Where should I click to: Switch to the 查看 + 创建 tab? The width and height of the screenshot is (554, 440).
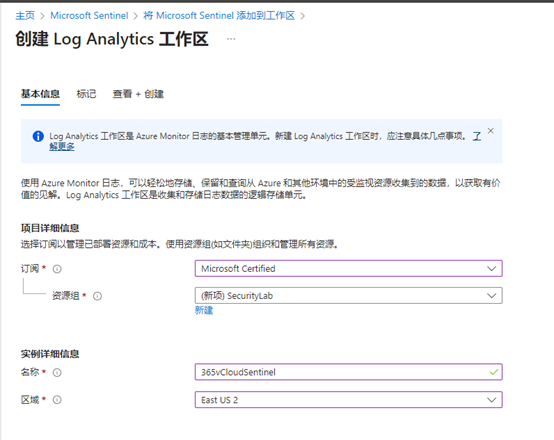138,94
